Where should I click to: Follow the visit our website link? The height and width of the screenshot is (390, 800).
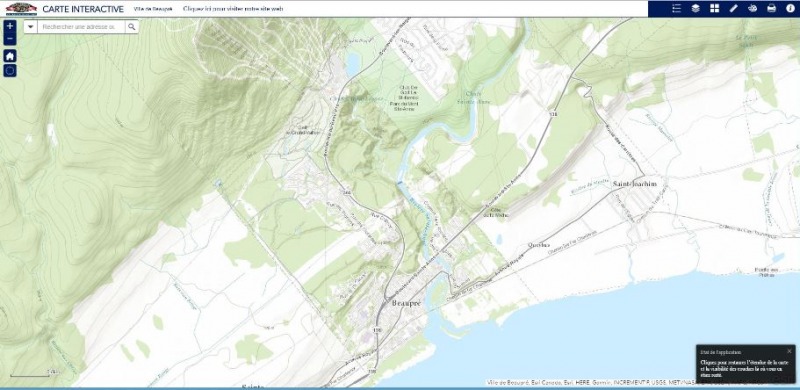233,9
